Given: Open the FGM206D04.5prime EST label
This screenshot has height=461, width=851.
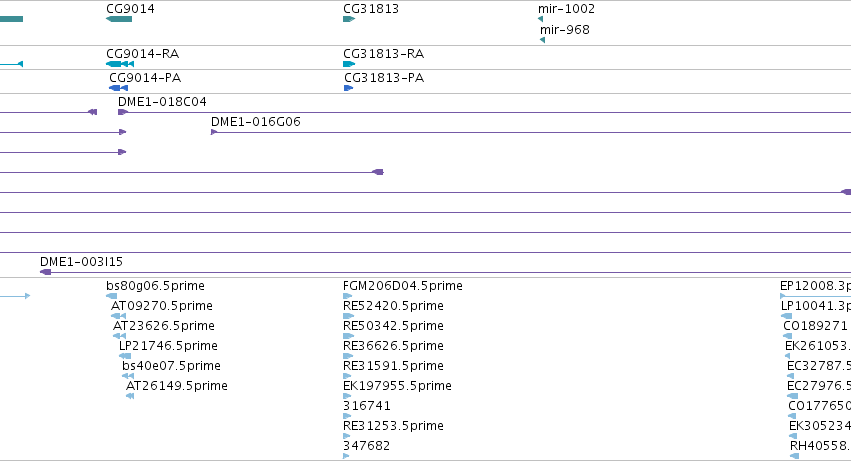Looking at the screenshot, I should coord(403,286).
